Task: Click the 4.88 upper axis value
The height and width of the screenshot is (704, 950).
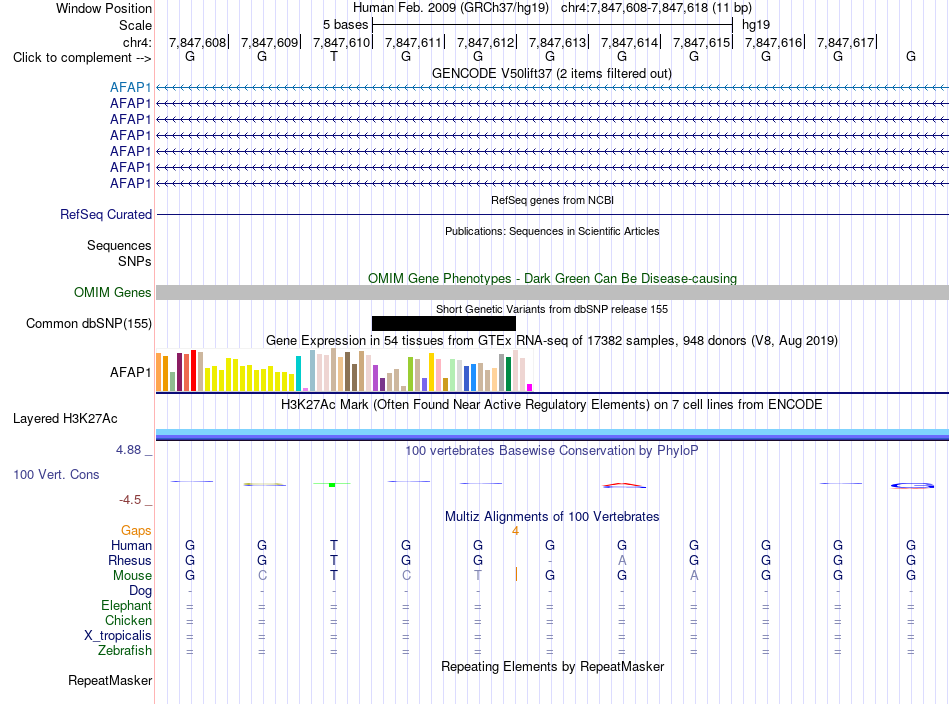Action: [x=128, y=450]
